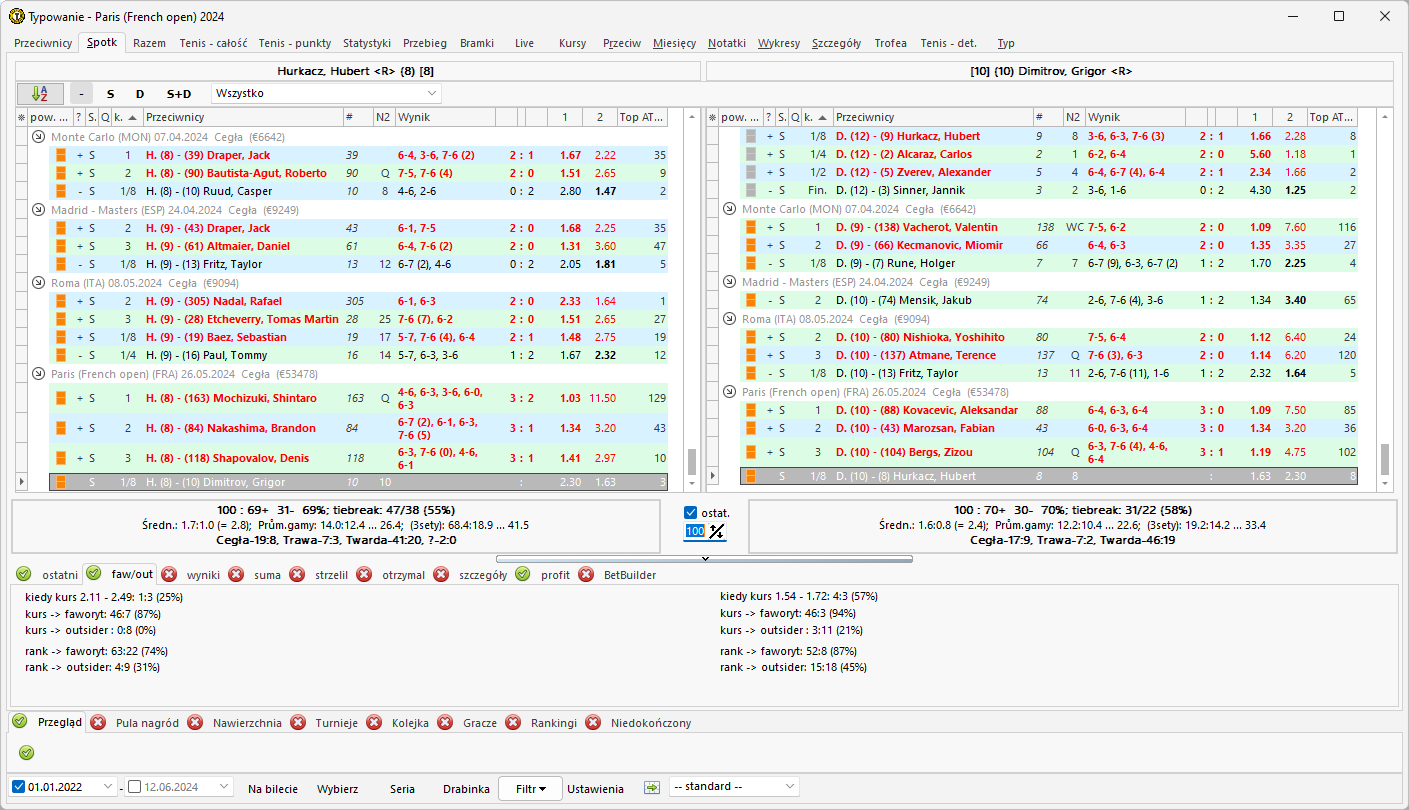Click the A-Z sort icon button
Viewport: 1409px width, 810px height.
(40, 93)
